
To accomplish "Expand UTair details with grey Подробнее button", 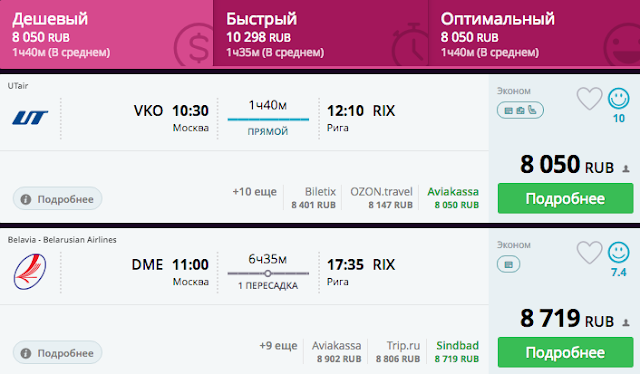I will tap(58, 199).
